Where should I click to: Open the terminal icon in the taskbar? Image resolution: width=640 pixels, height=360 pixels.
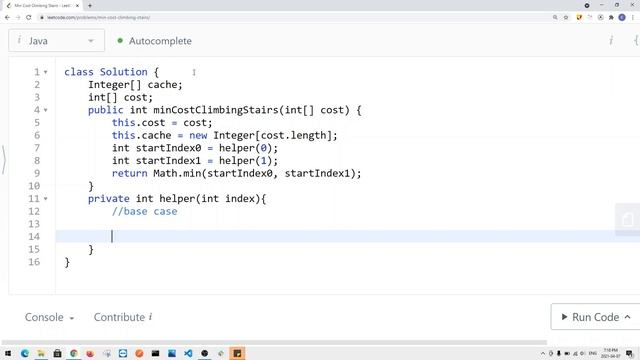pos(156,353)
